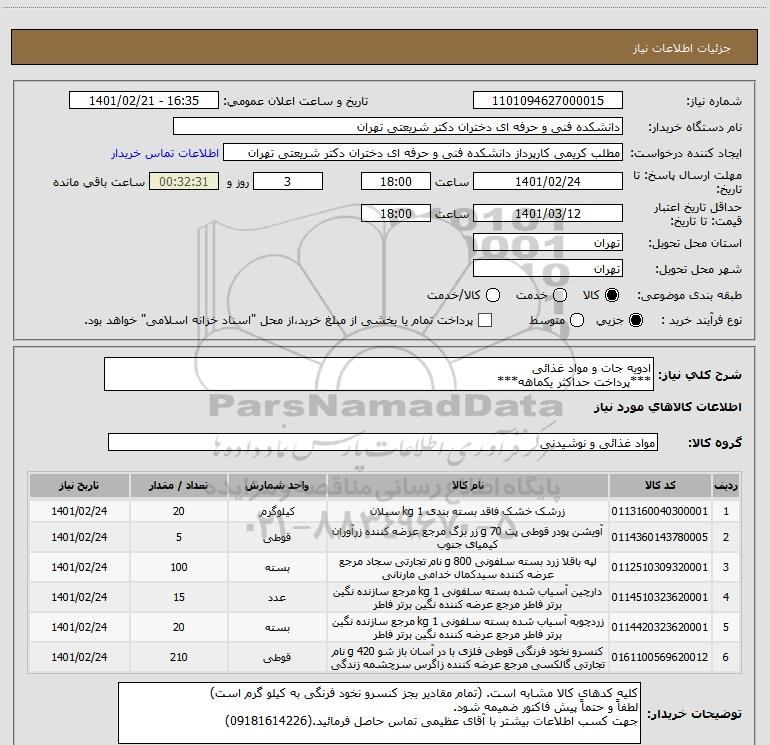Click the گروه کالا field مواد غذائی و نوشیدنی
This screenshot has width=770, height=745.
383,442
